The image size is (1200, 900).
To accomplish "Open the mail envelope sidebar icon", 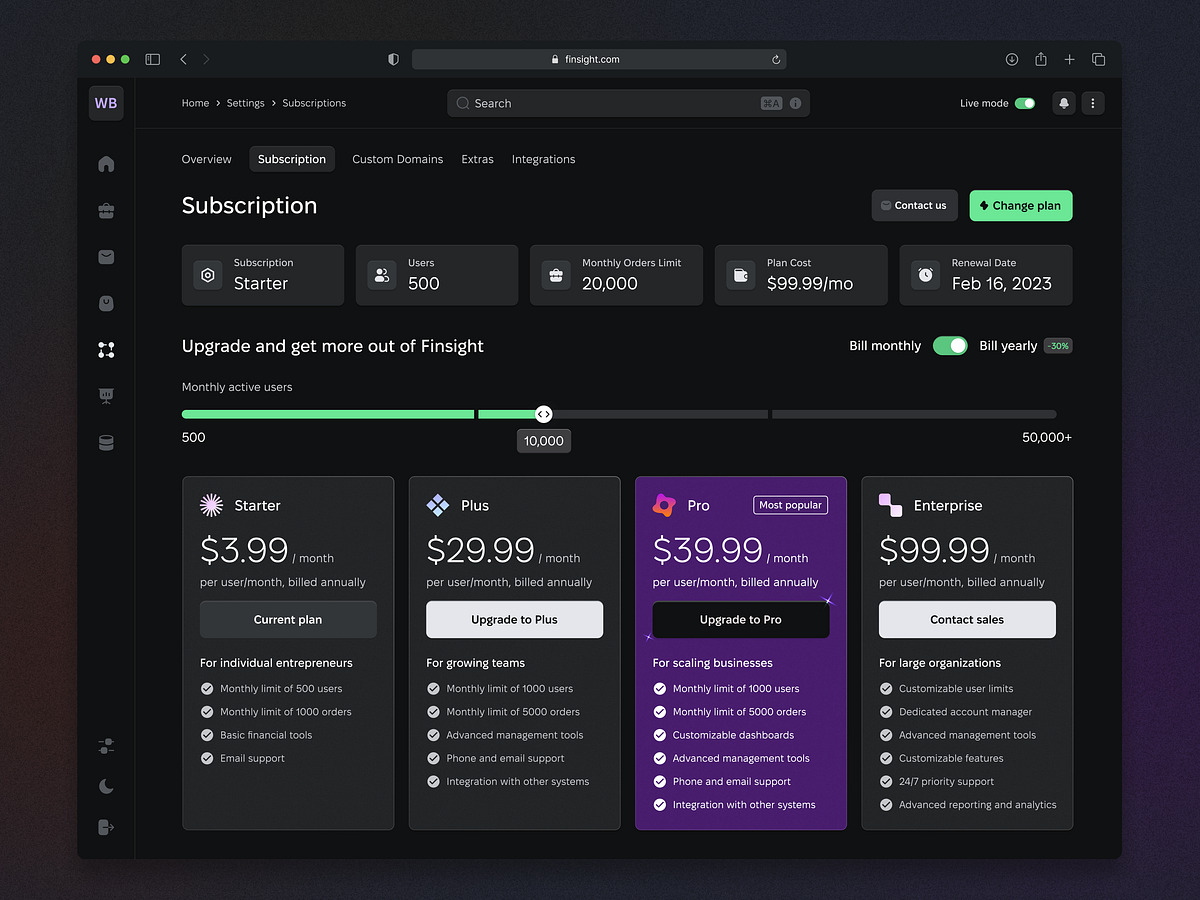I will [106, 257].
